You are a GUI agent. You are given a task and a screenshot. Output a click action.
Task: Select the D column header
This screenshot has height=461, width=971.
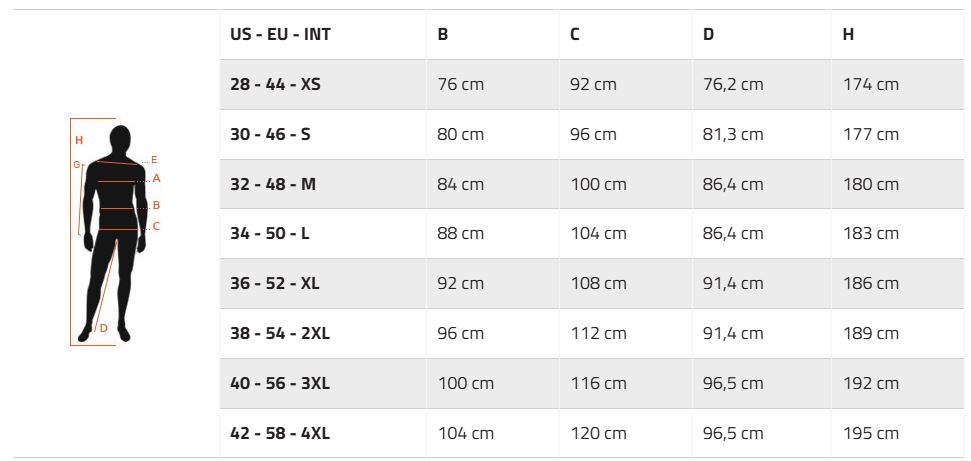tap(708, 34)
